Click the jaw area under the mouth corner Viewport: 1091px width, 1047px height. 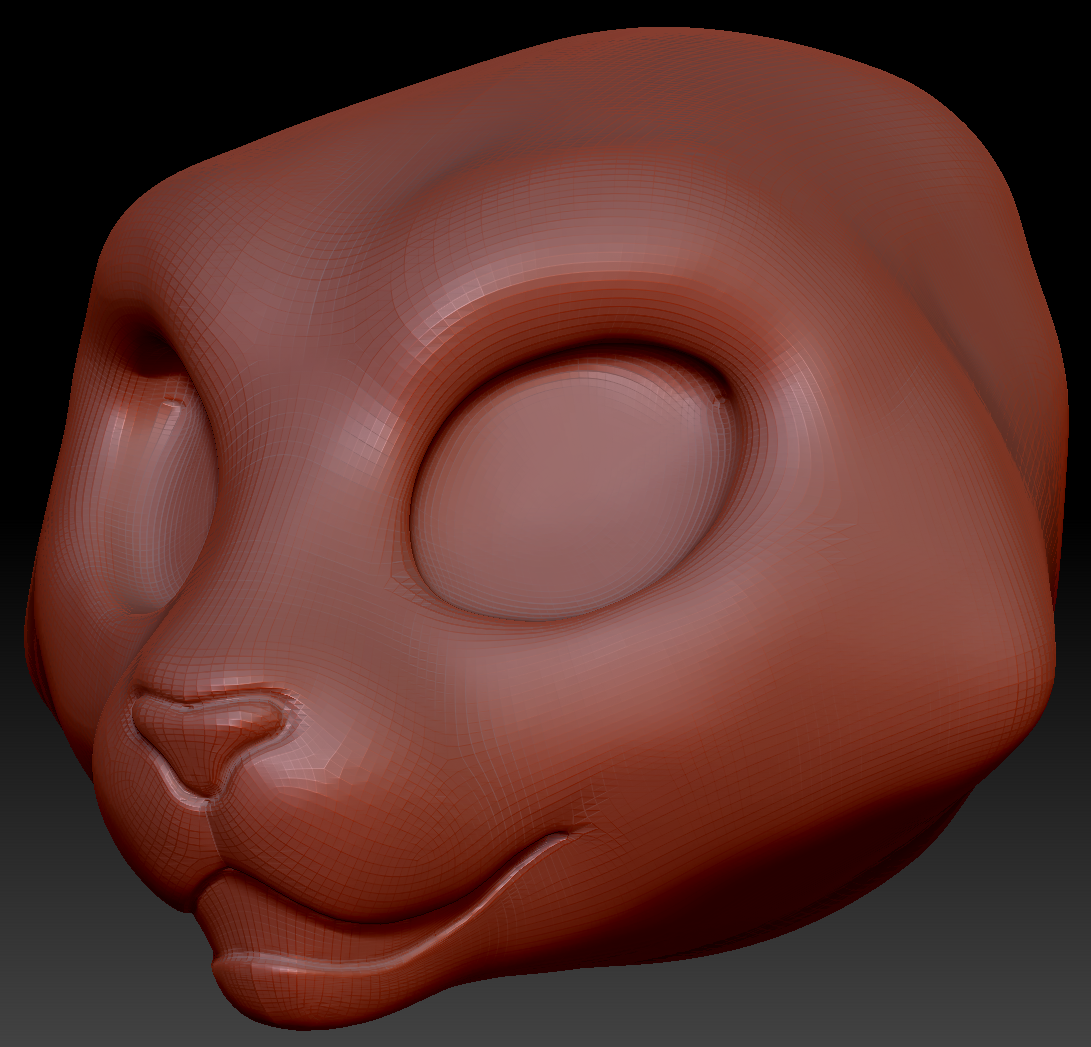click(620, 900)
